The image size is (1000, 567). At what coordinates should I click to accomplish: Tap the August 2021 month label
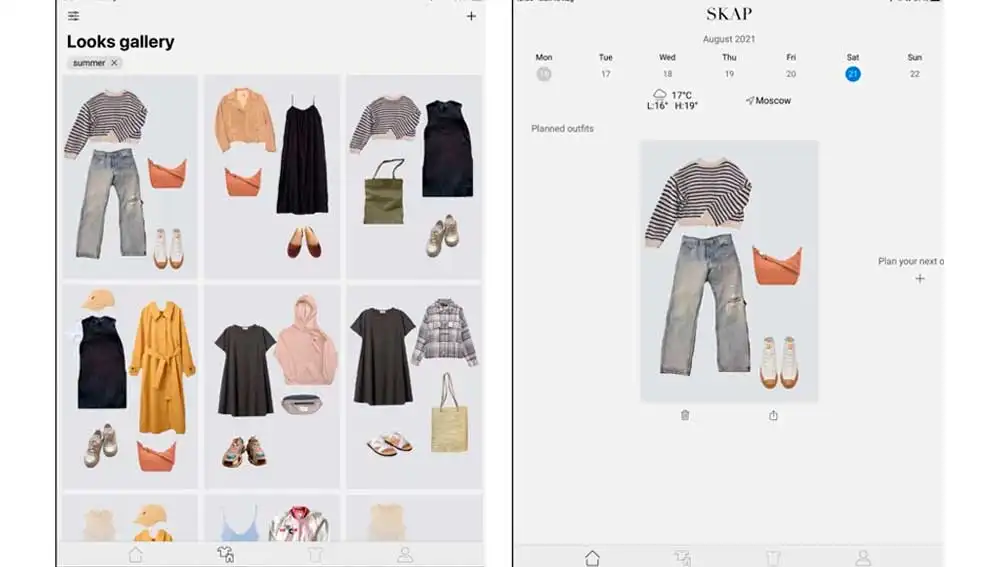click(x=729, y=39)
